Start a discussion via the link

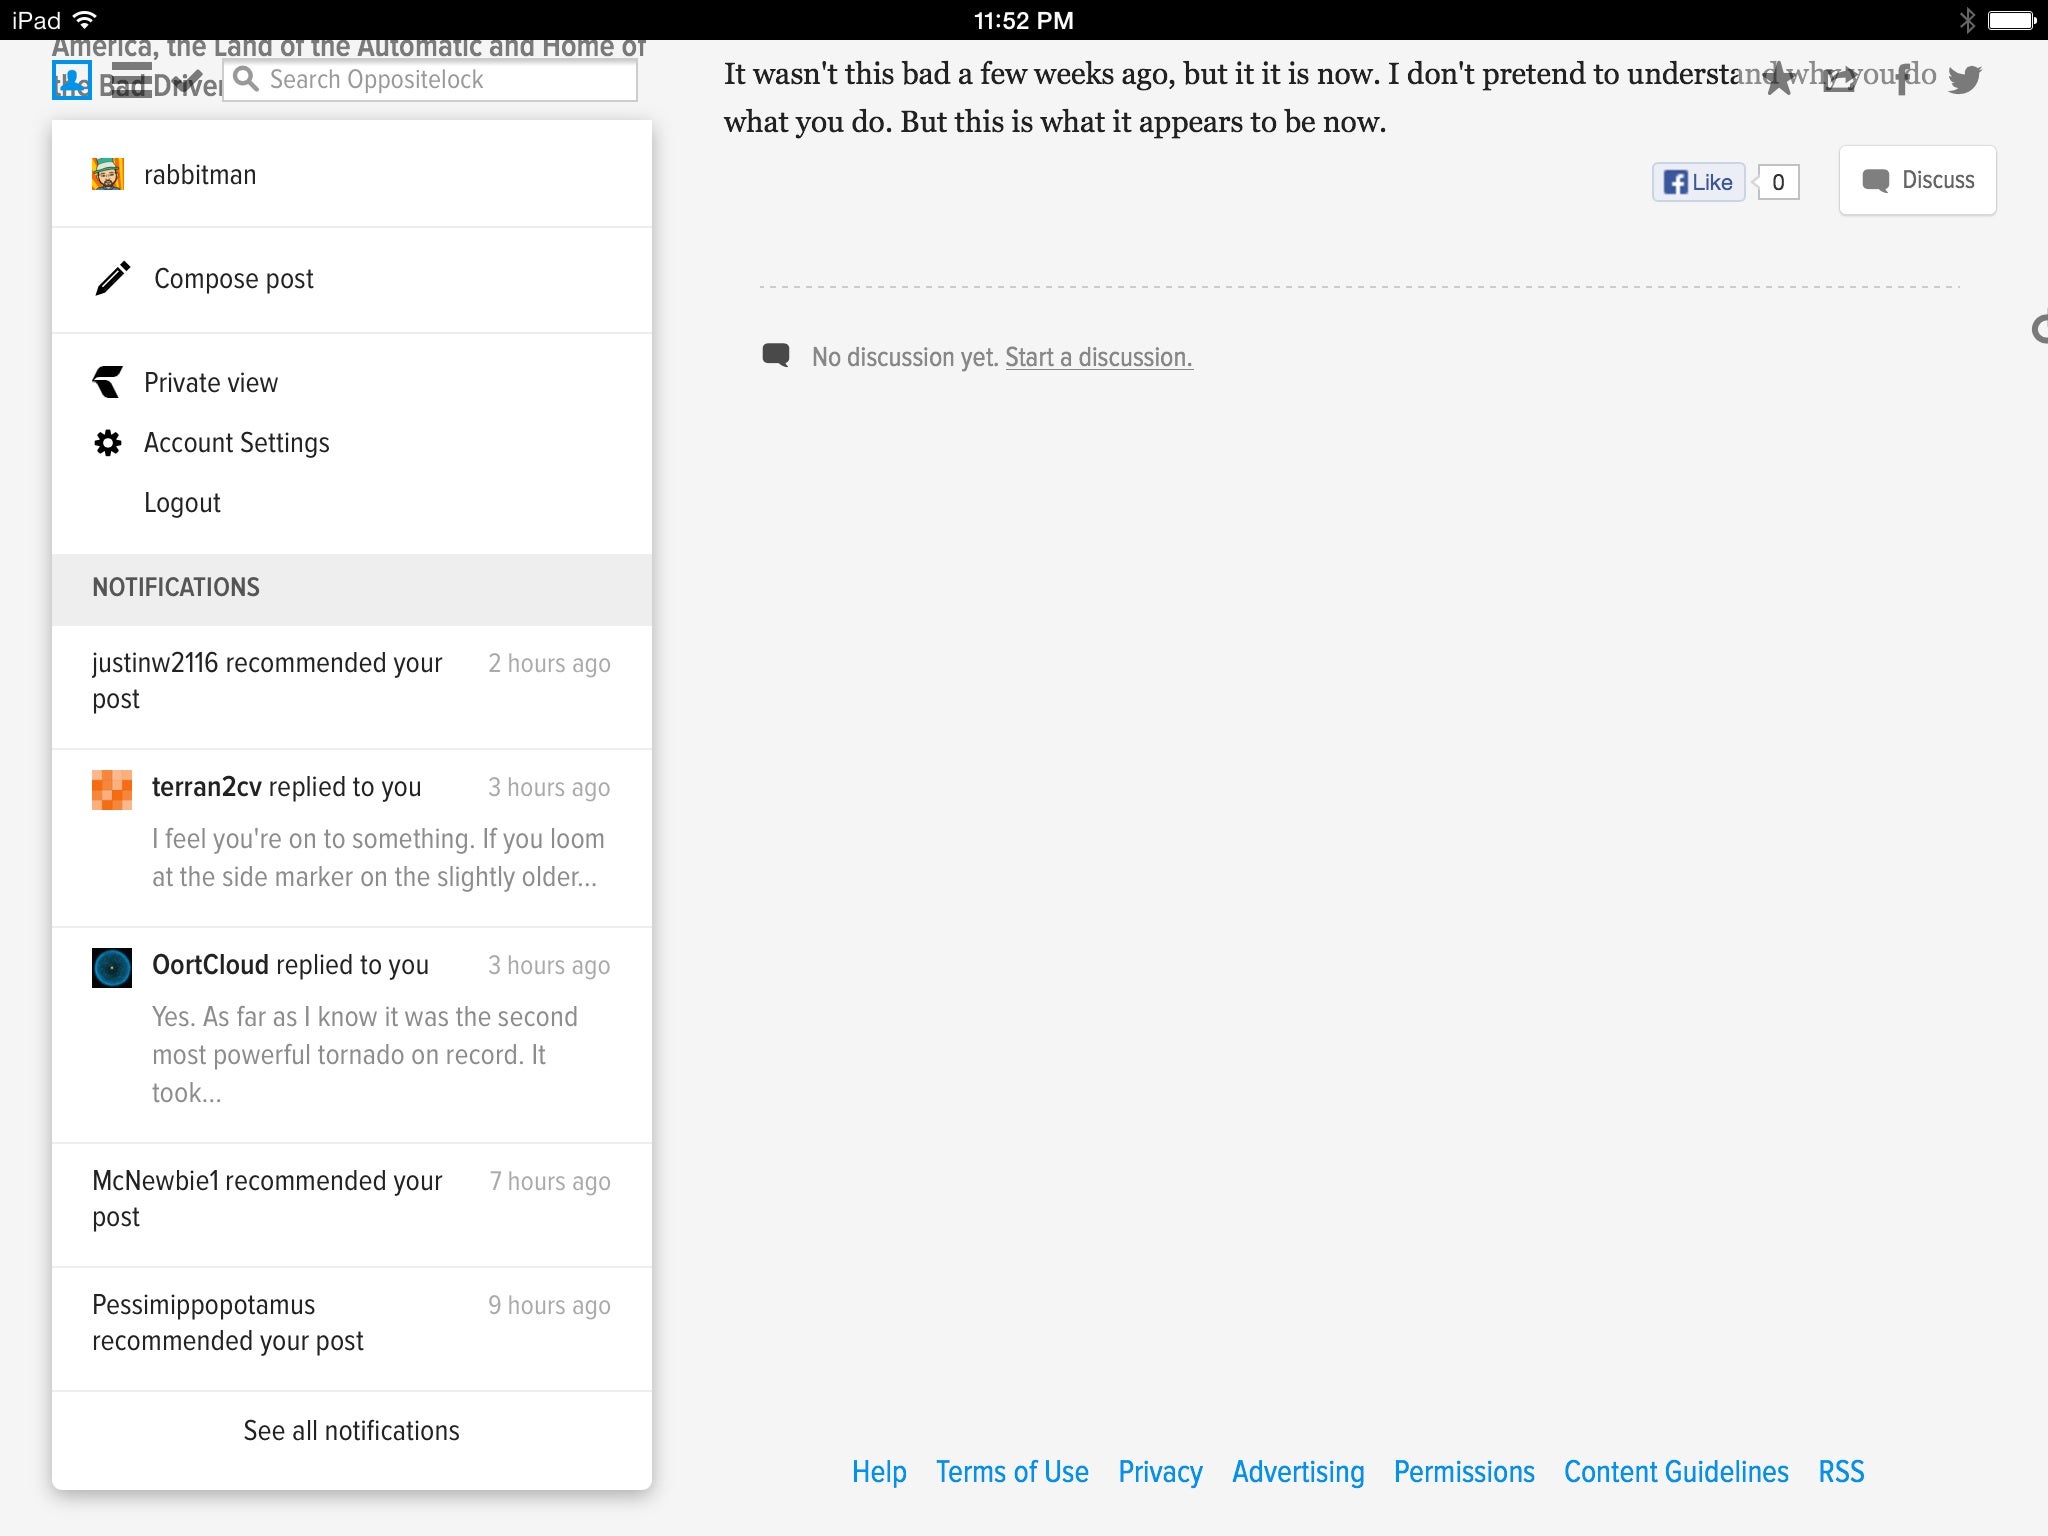coord(1098,357)
